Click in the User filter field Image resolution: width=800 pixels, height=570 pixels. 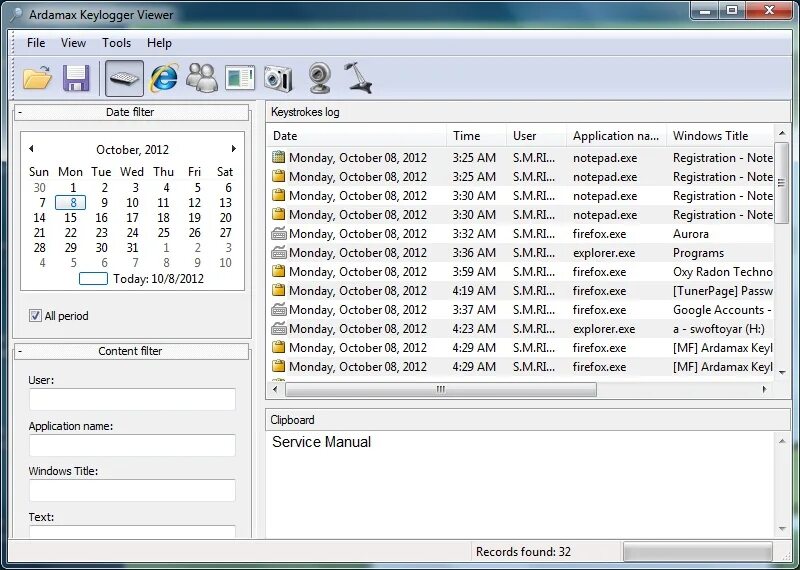coord(132,400)
